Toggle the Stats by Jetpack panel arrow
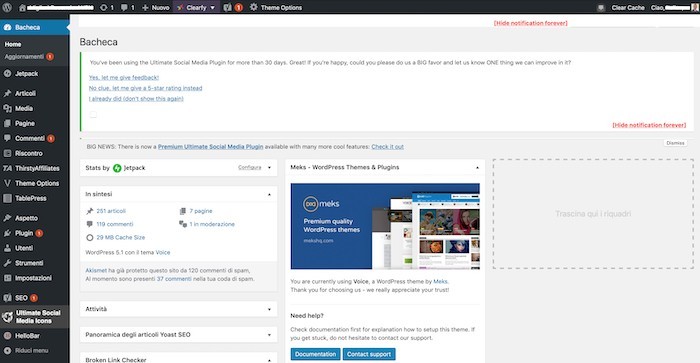This screenshot has height=363, width=700. point(269,168)
